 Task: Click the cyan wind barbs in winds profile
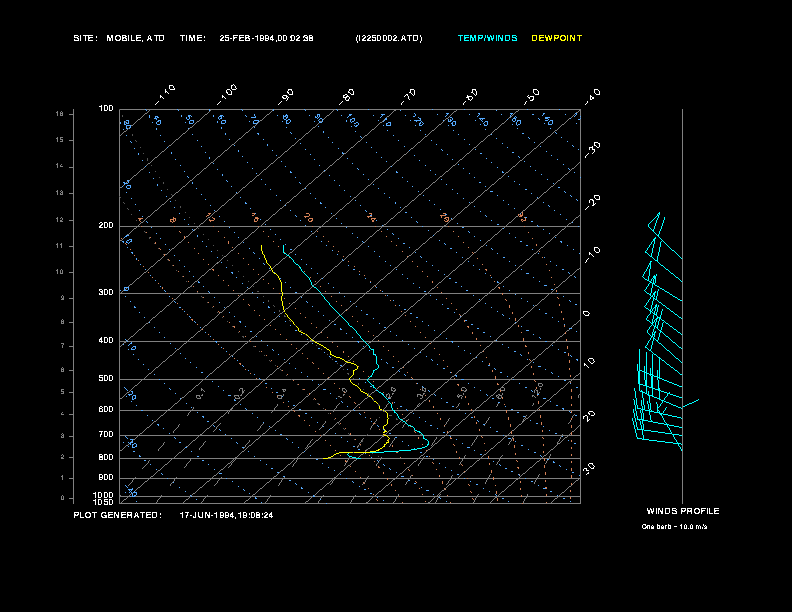tap(659, 331)
